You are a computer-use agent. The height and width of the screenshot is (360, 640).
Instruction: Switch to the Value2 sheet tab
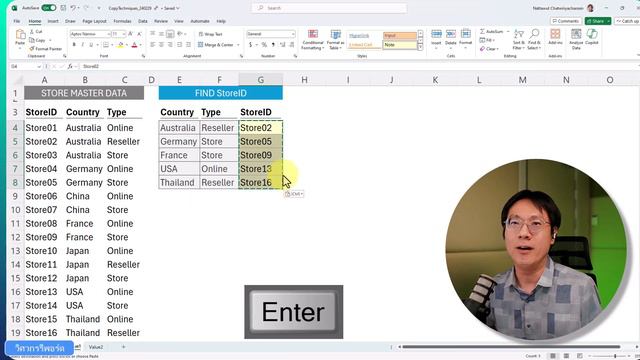pos(96,347)
